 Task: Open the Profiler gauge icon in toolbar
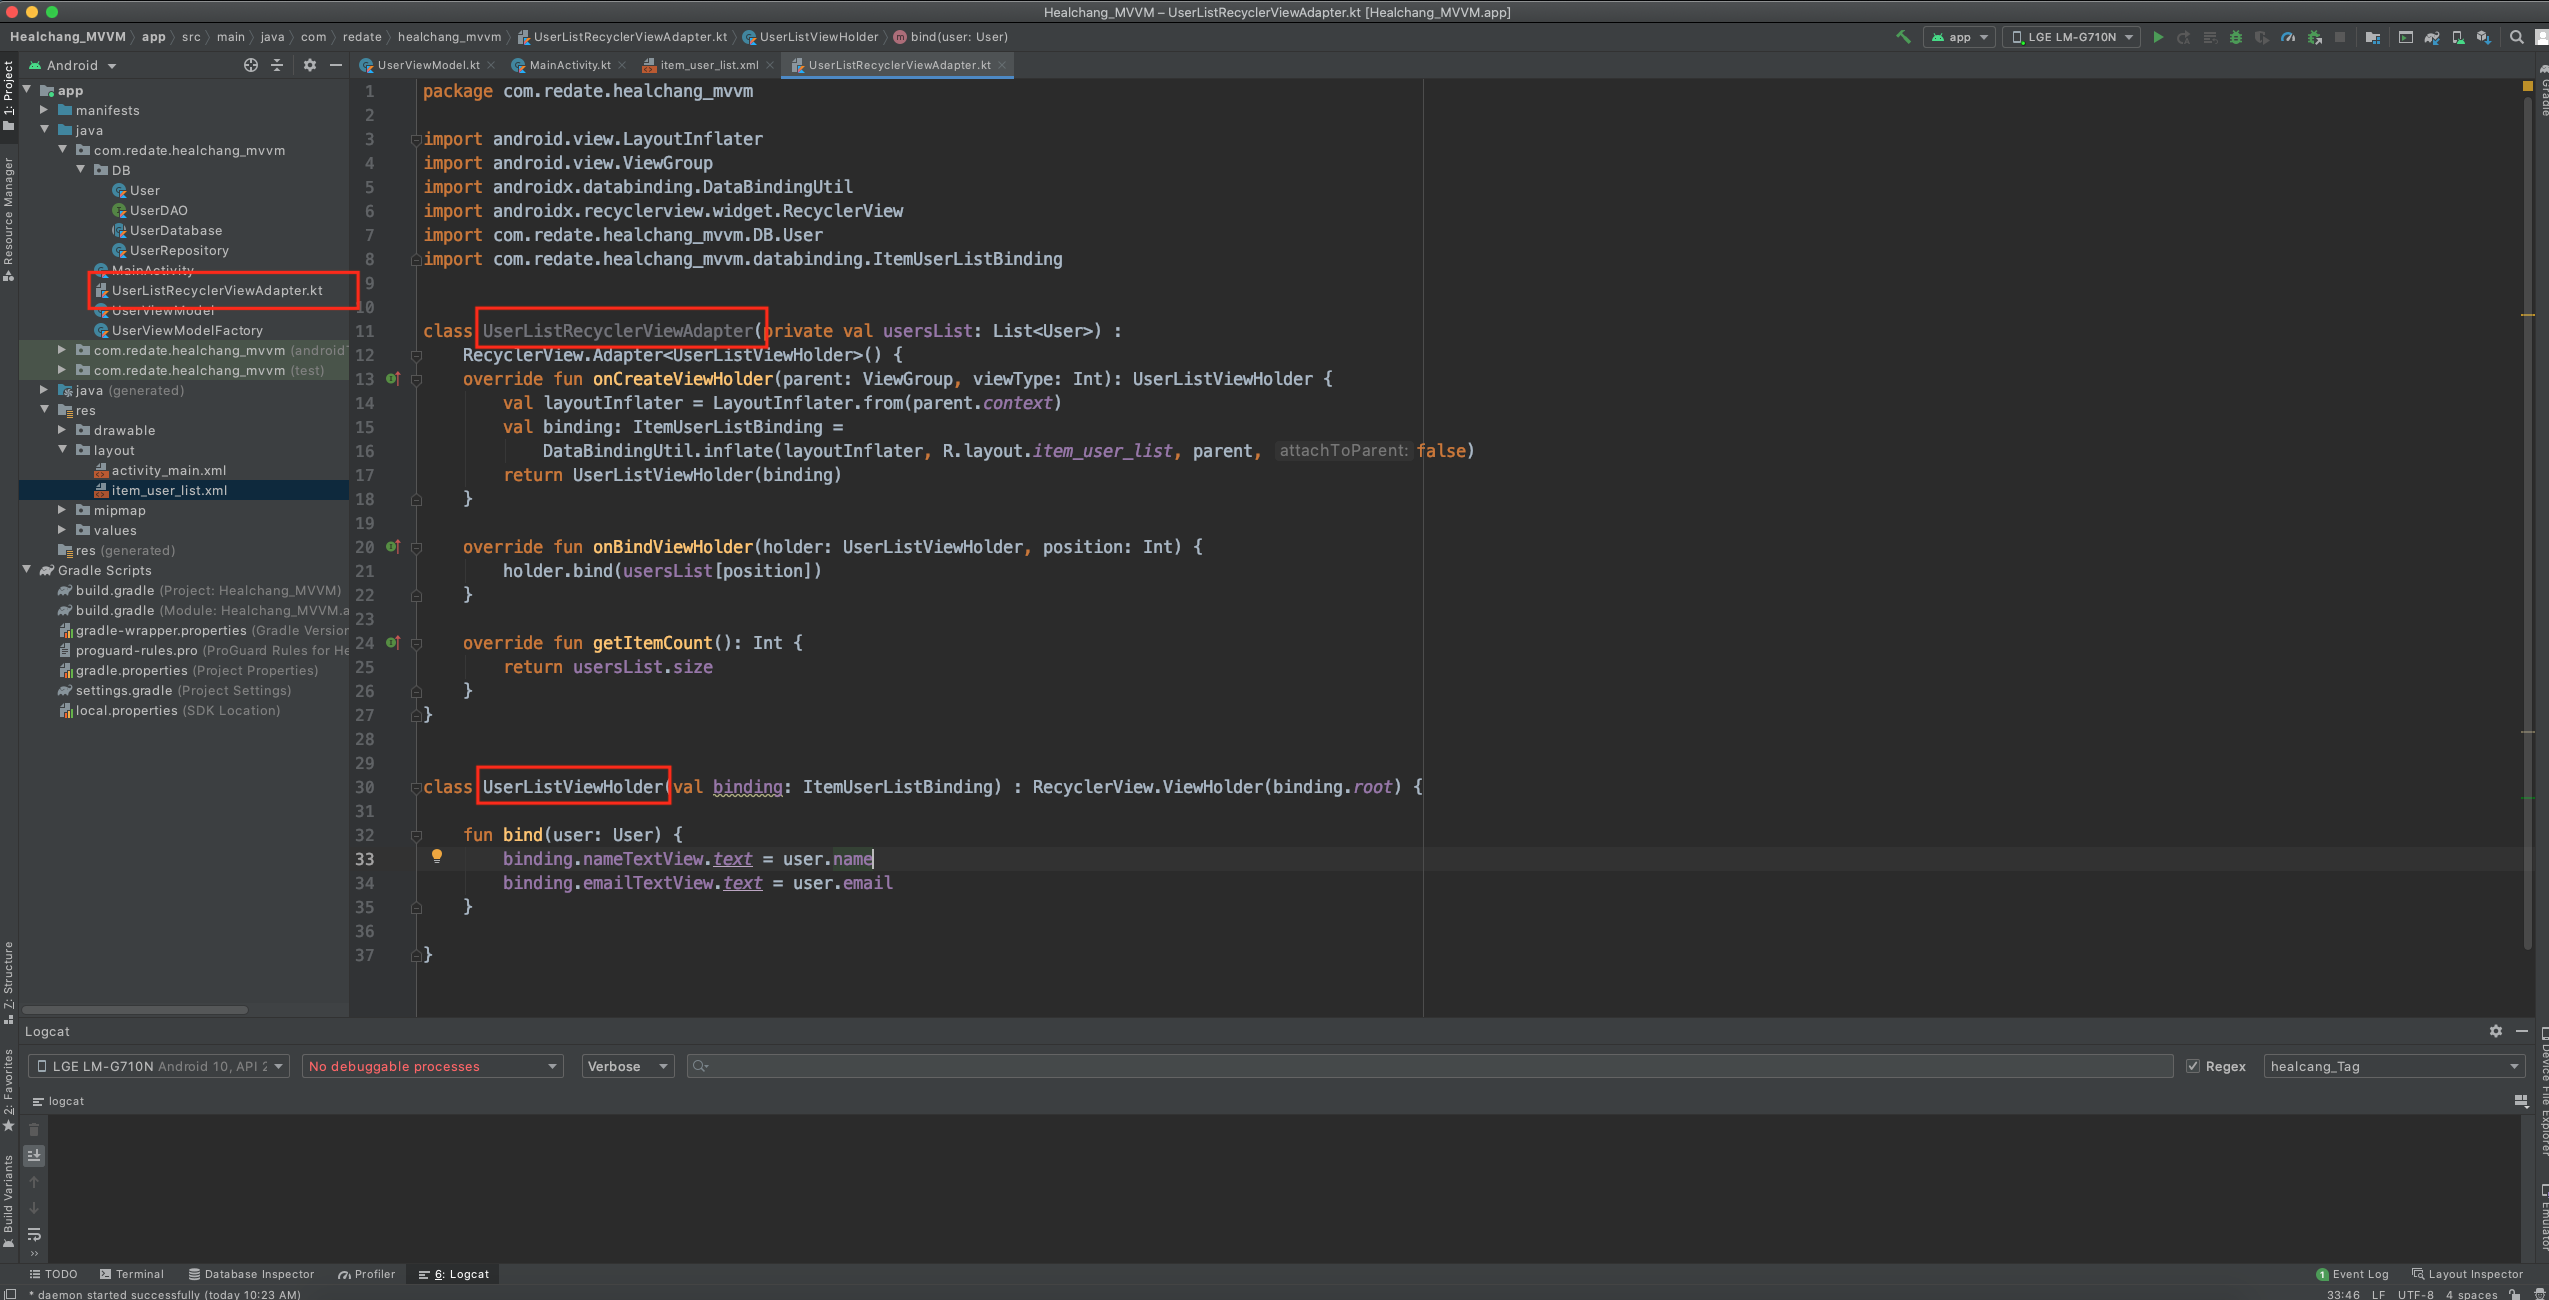2288,37
